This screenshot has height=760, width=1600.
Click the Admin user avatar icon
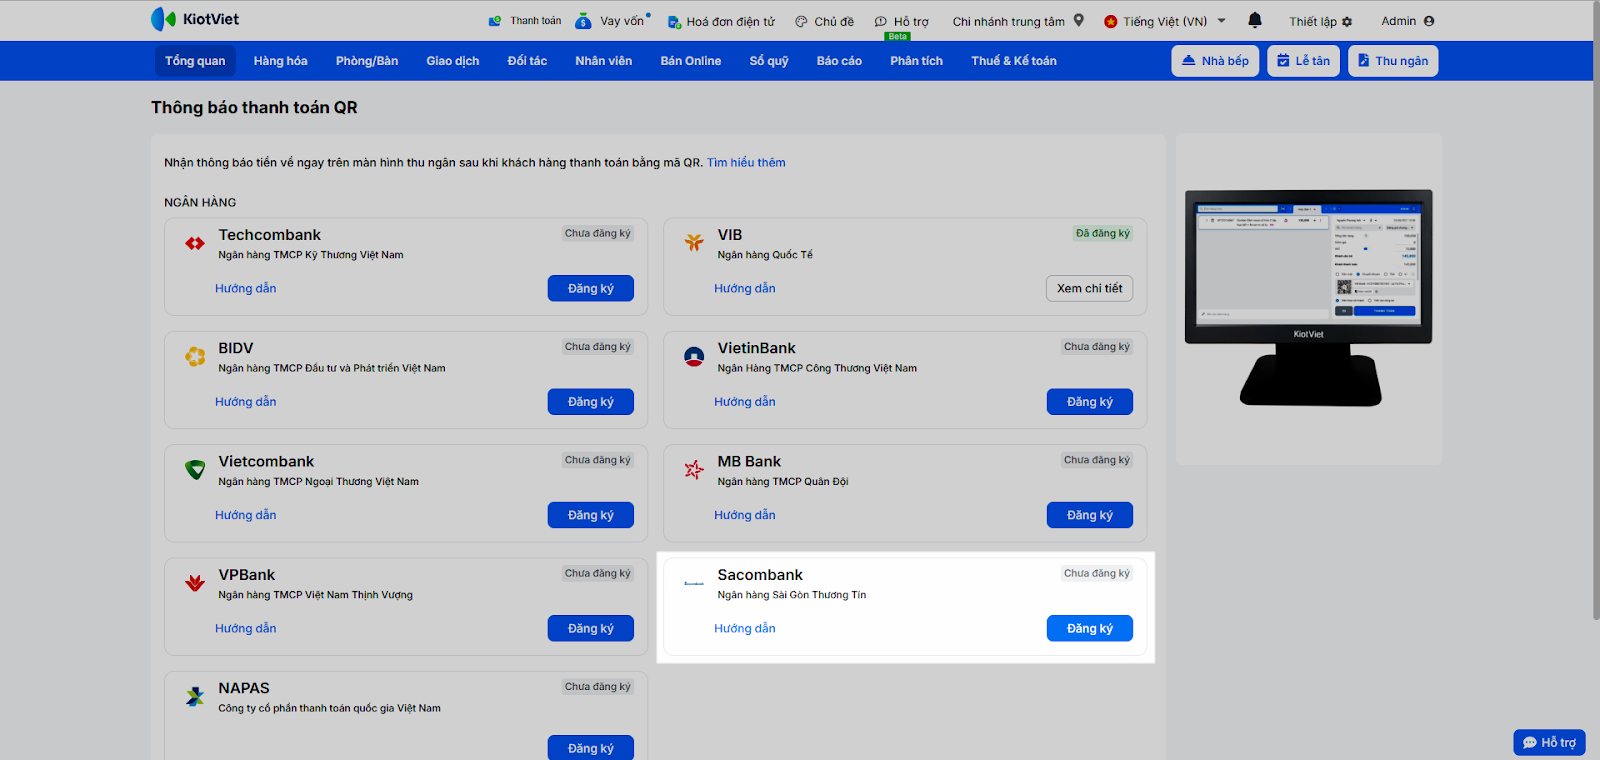(1429, 21)
